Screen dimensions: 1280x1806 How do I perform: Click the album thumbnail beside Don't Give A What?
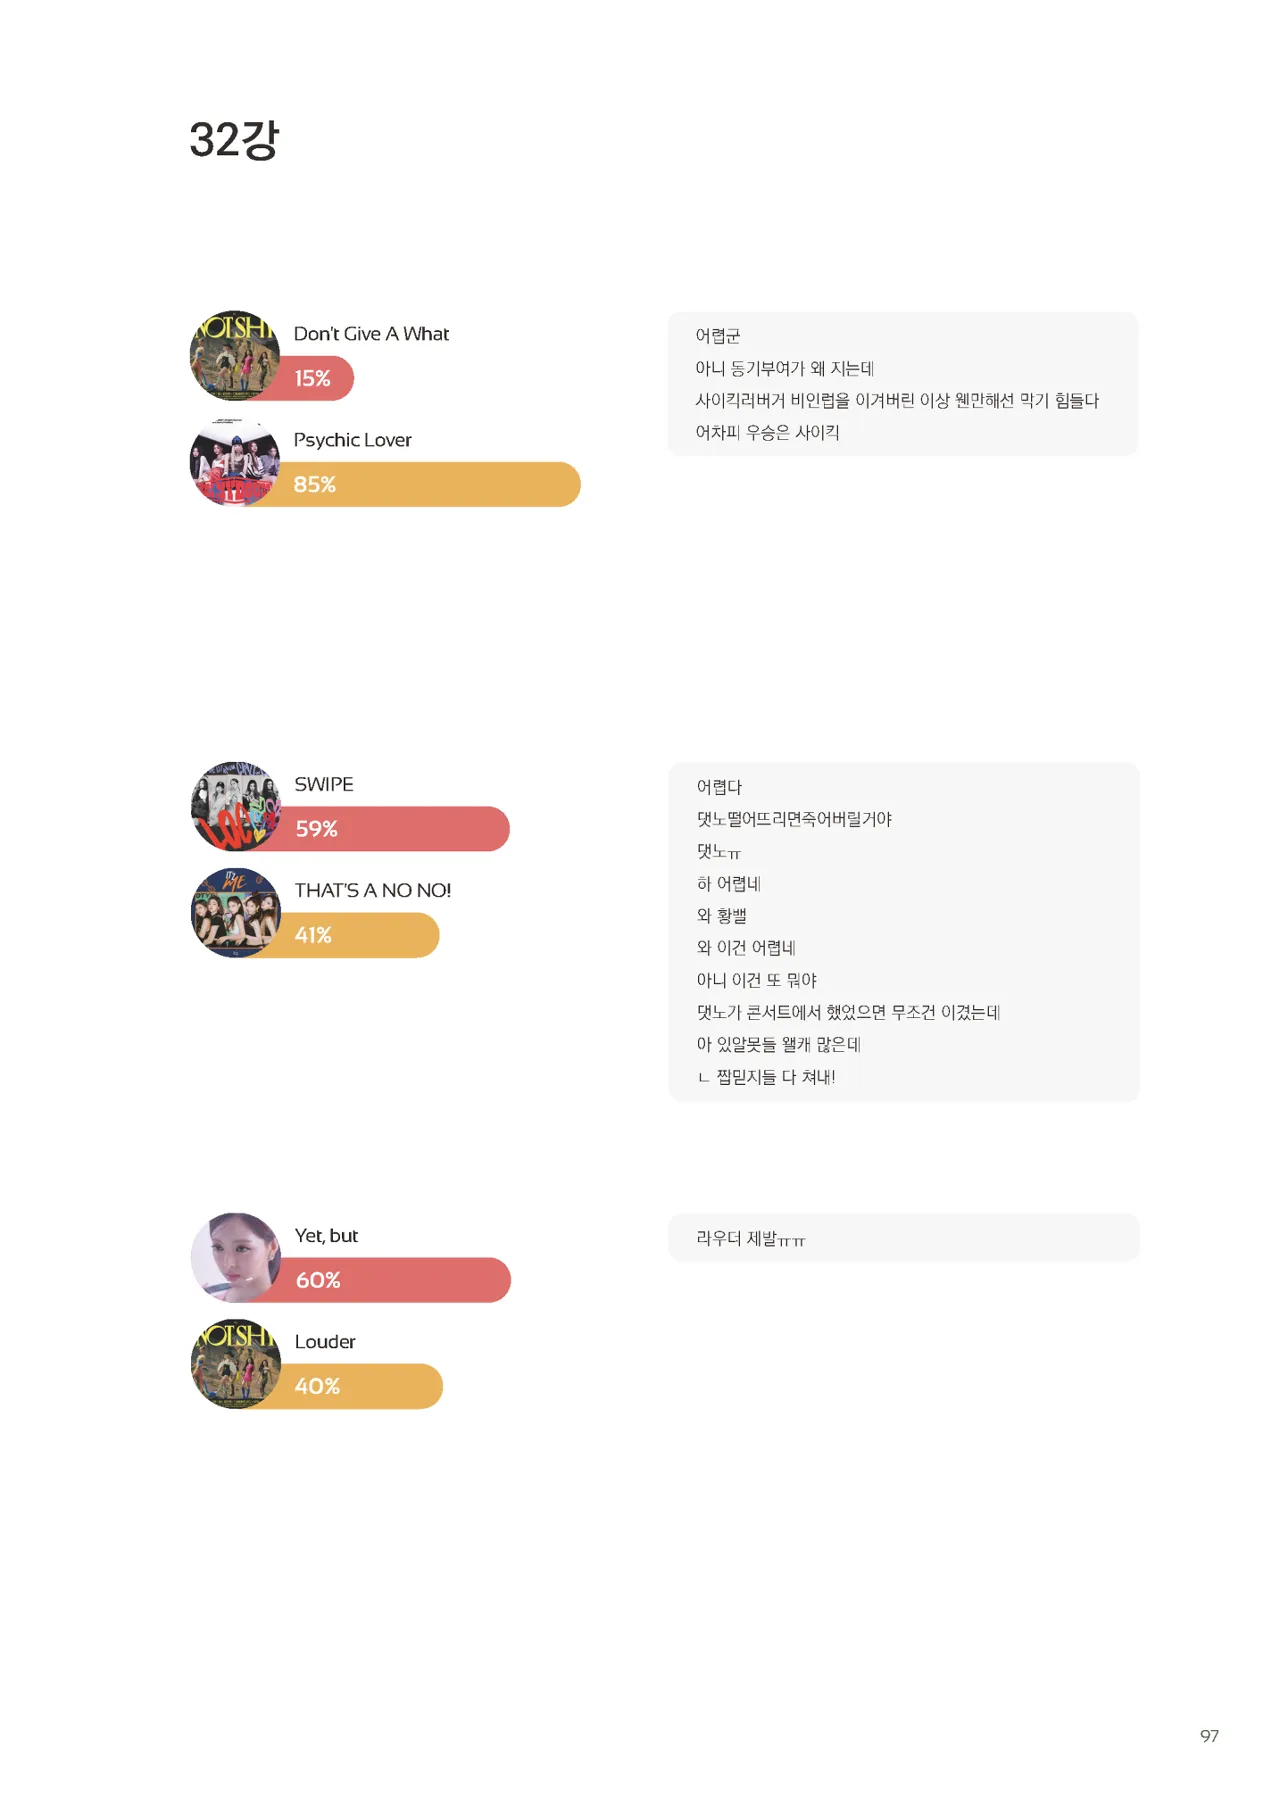coord(235,355)
